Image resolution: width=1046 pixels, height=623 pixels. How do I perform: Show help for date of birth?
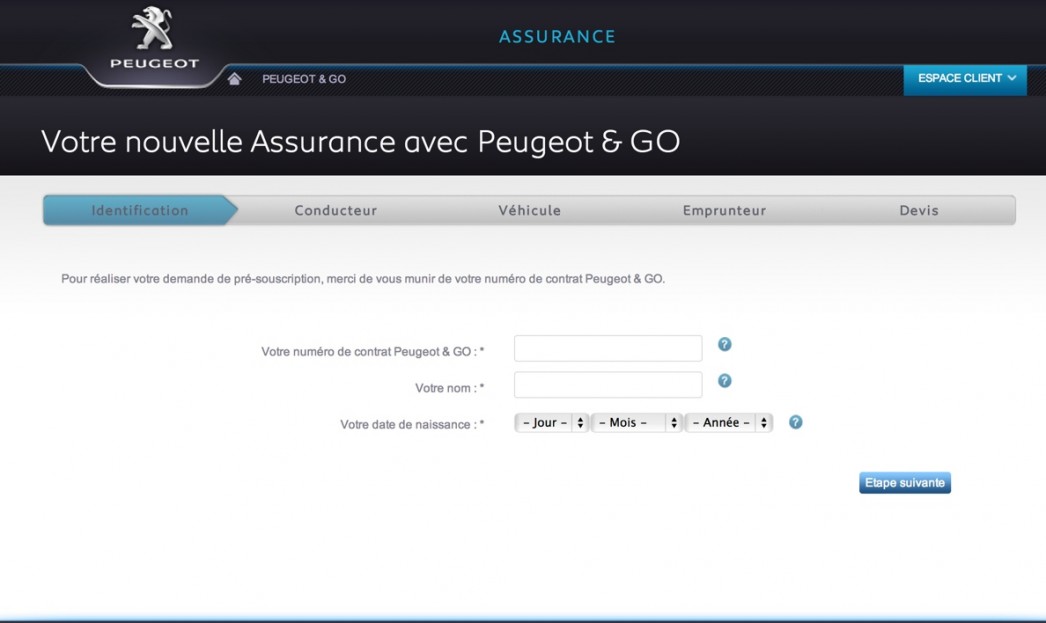pos(795,422)
